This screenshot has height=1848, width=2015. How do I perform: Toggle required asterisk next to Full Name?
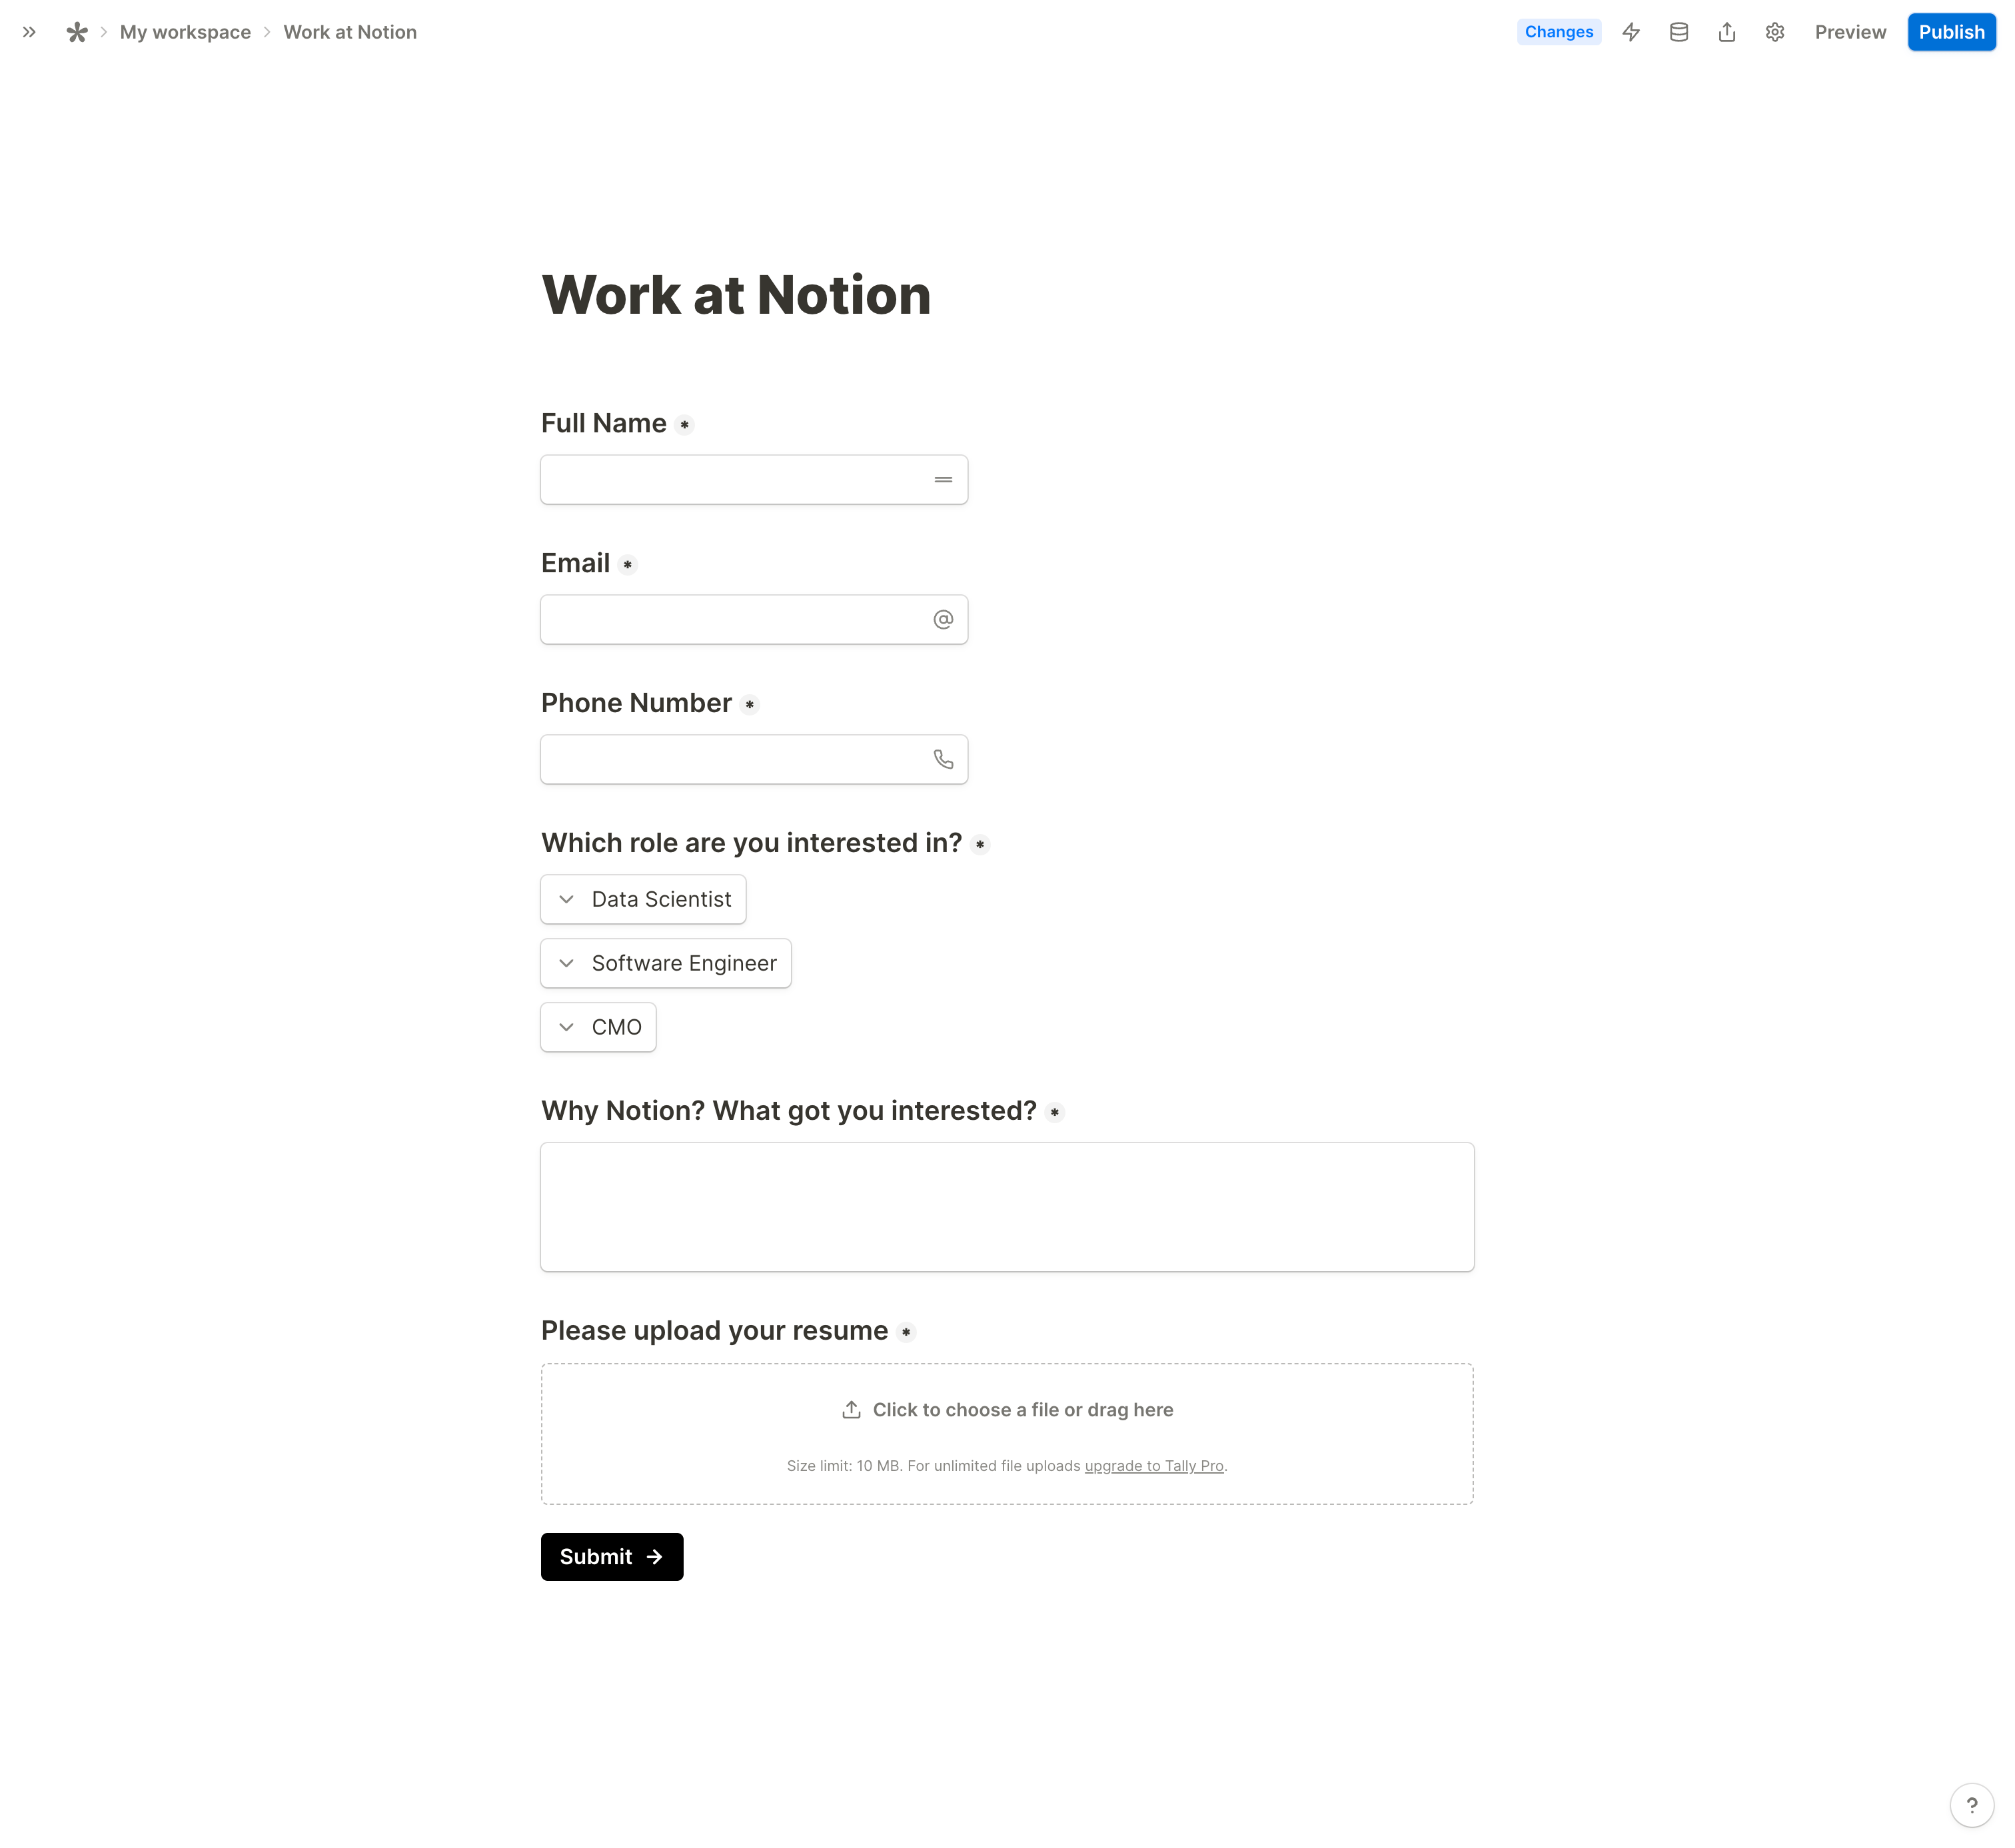coord(685,425)
